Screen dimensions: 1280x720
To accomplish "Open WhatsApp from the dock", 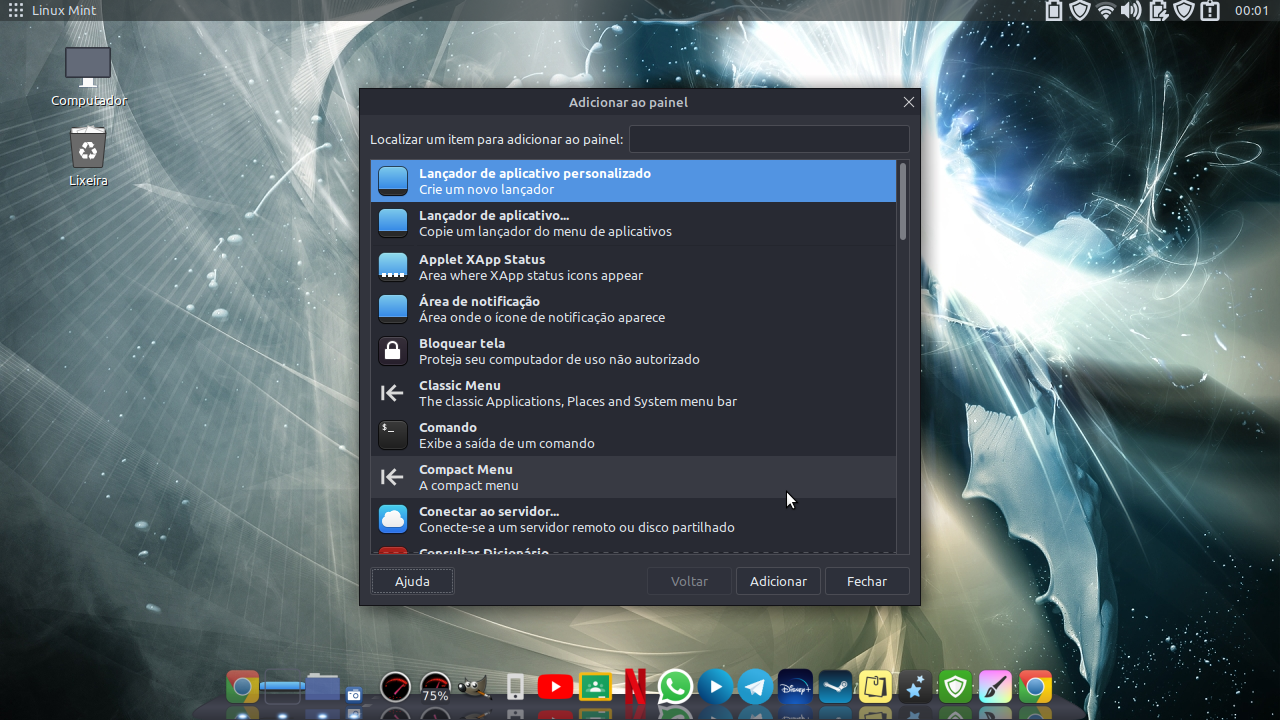I will point(675,687).
